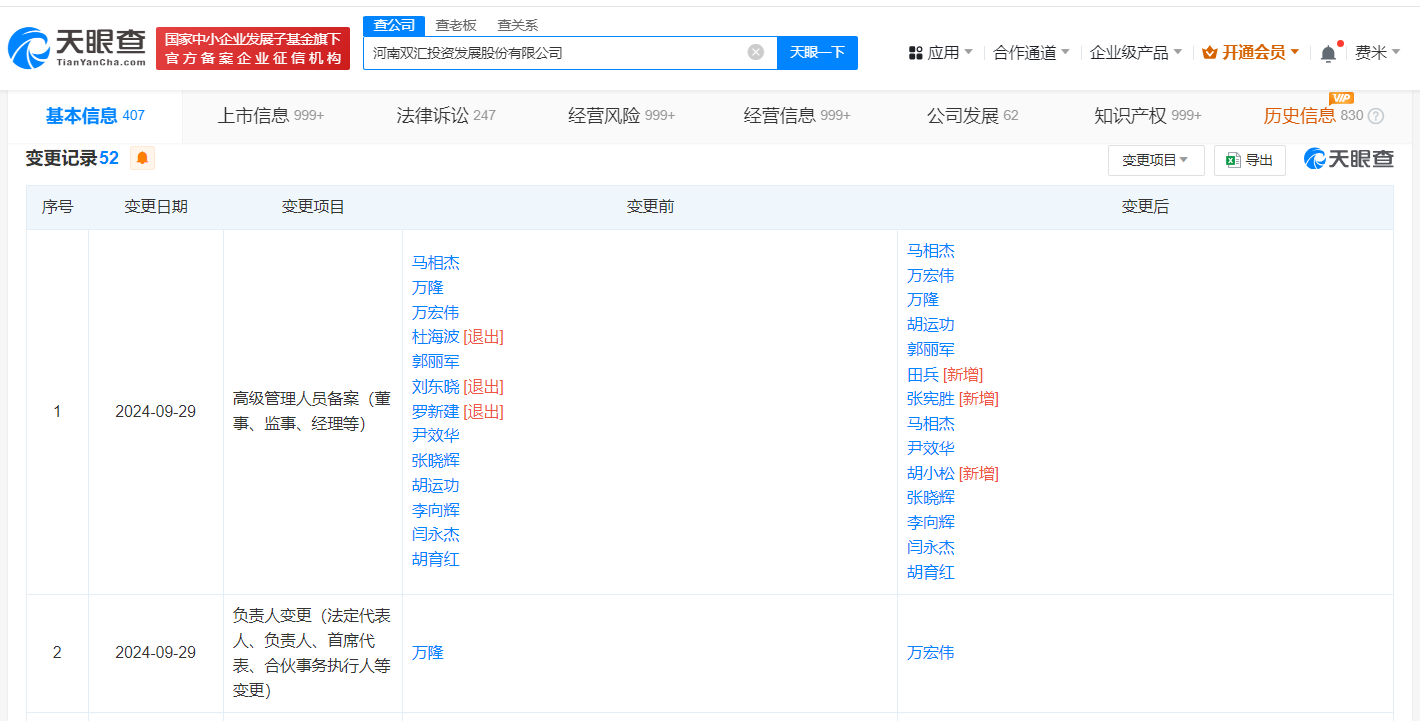Click the 变更前 column header
The image size is (1420, 721).
pyautogui.click(x=650, y=207)
